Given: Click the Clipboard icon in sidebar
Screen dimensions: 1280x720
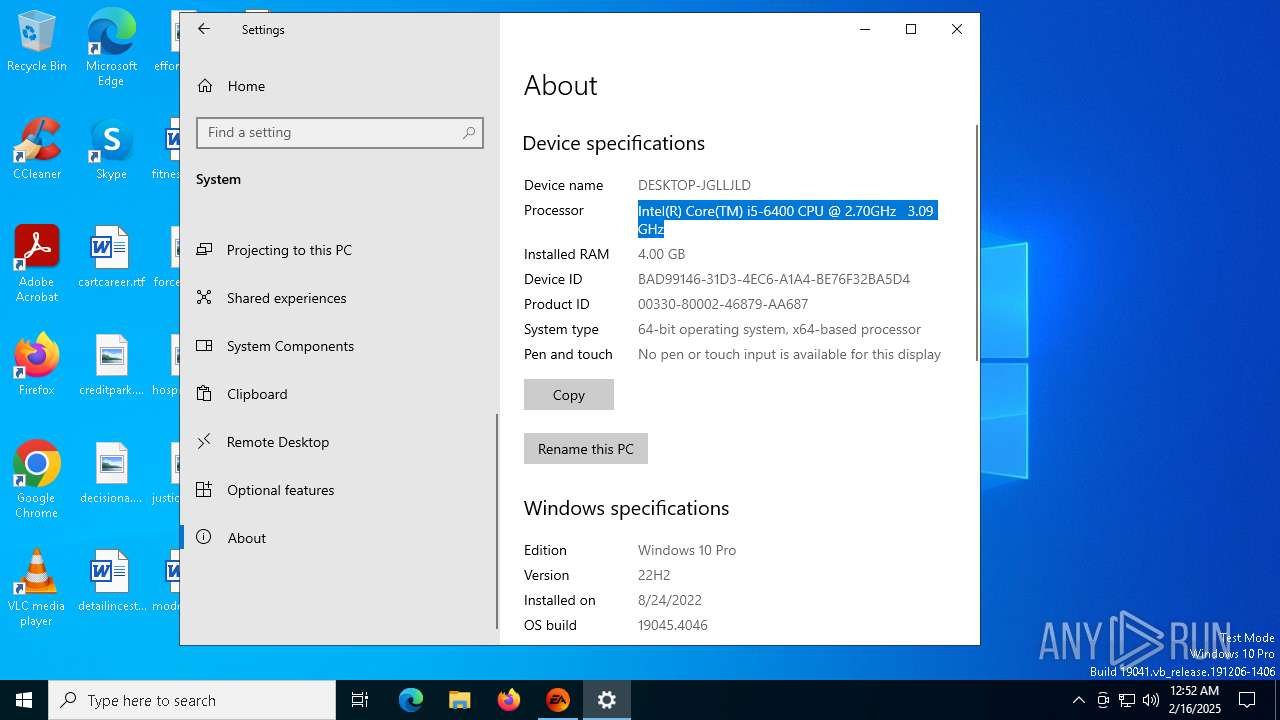Looking at the screenshot, I should pos(204,394).
